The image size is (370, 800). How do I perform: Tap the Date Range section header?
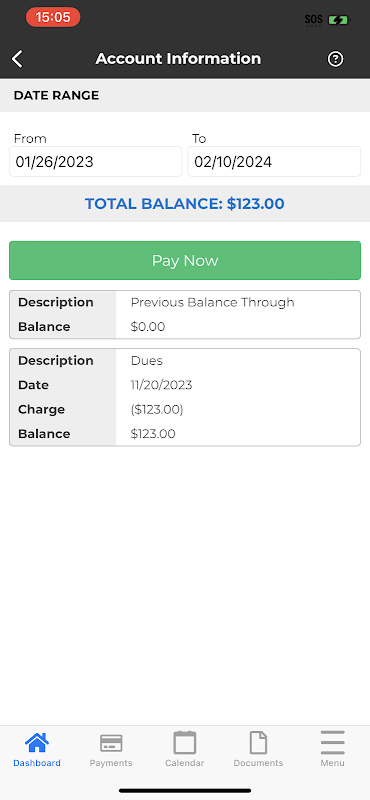tap(57, 95)
